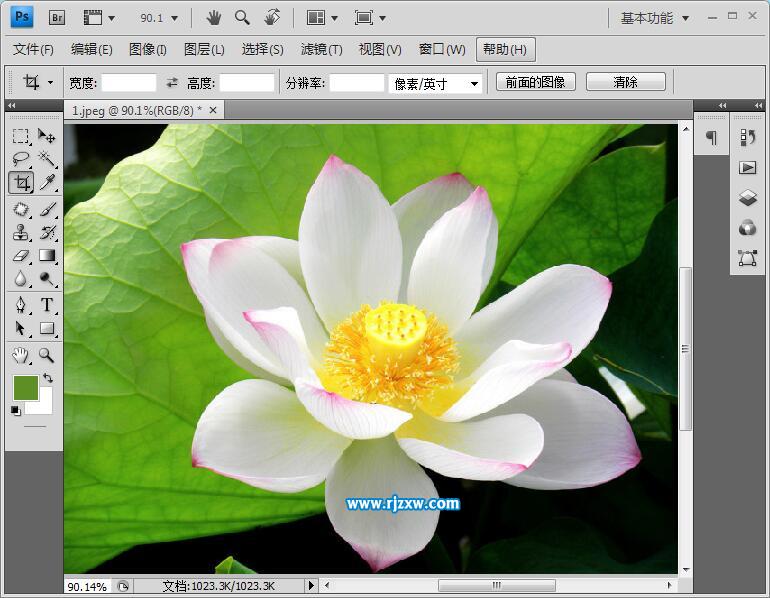770x598 pixels.
Task: Open the 图像(I) menu
Action: 147,50
